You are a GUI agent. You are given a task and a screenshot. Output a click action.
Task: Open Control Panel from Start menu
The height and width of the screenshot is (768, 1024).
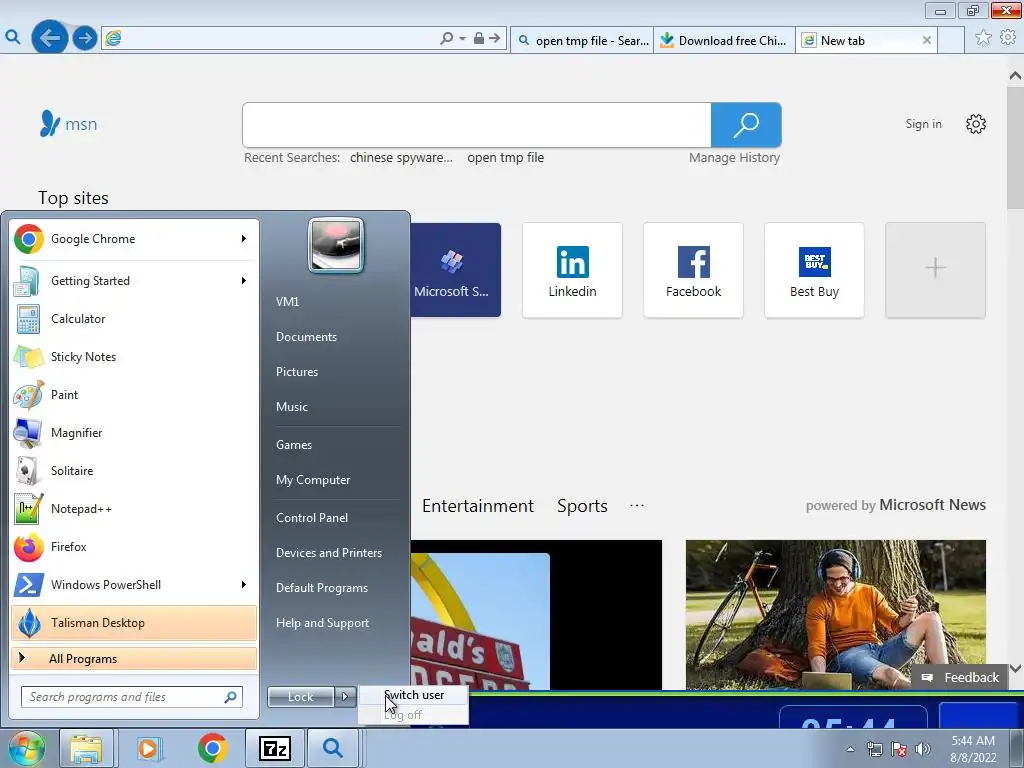(312, 518)
